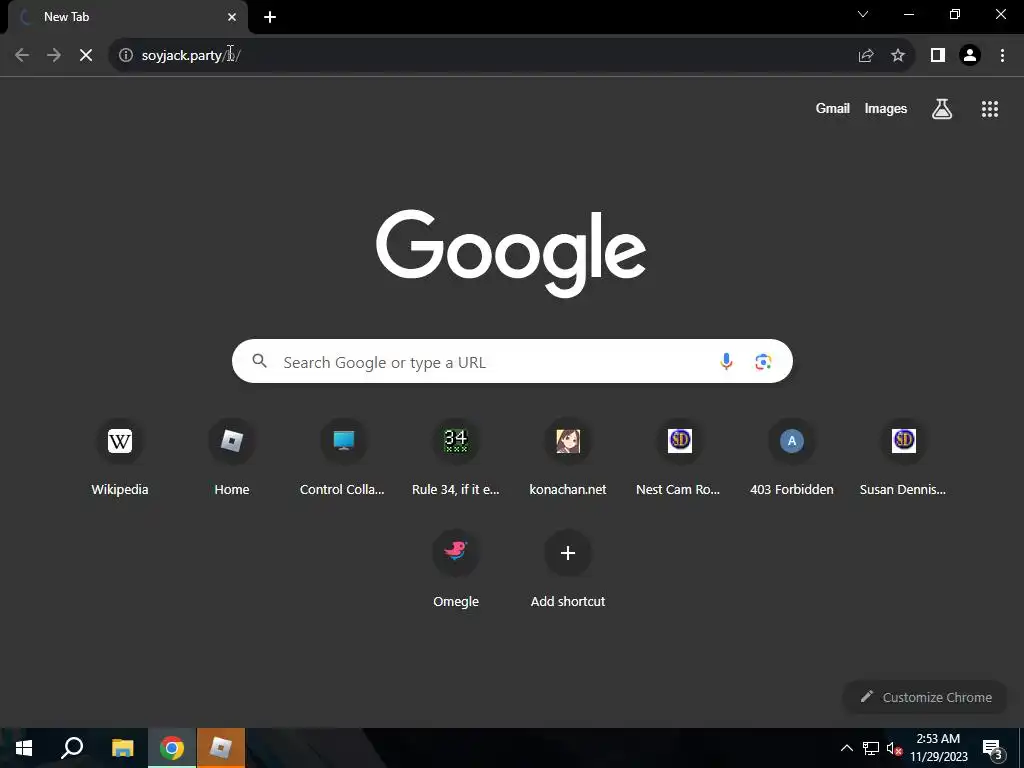Open the profile avatar menu

pyautogui.click(x=970, y=56)
